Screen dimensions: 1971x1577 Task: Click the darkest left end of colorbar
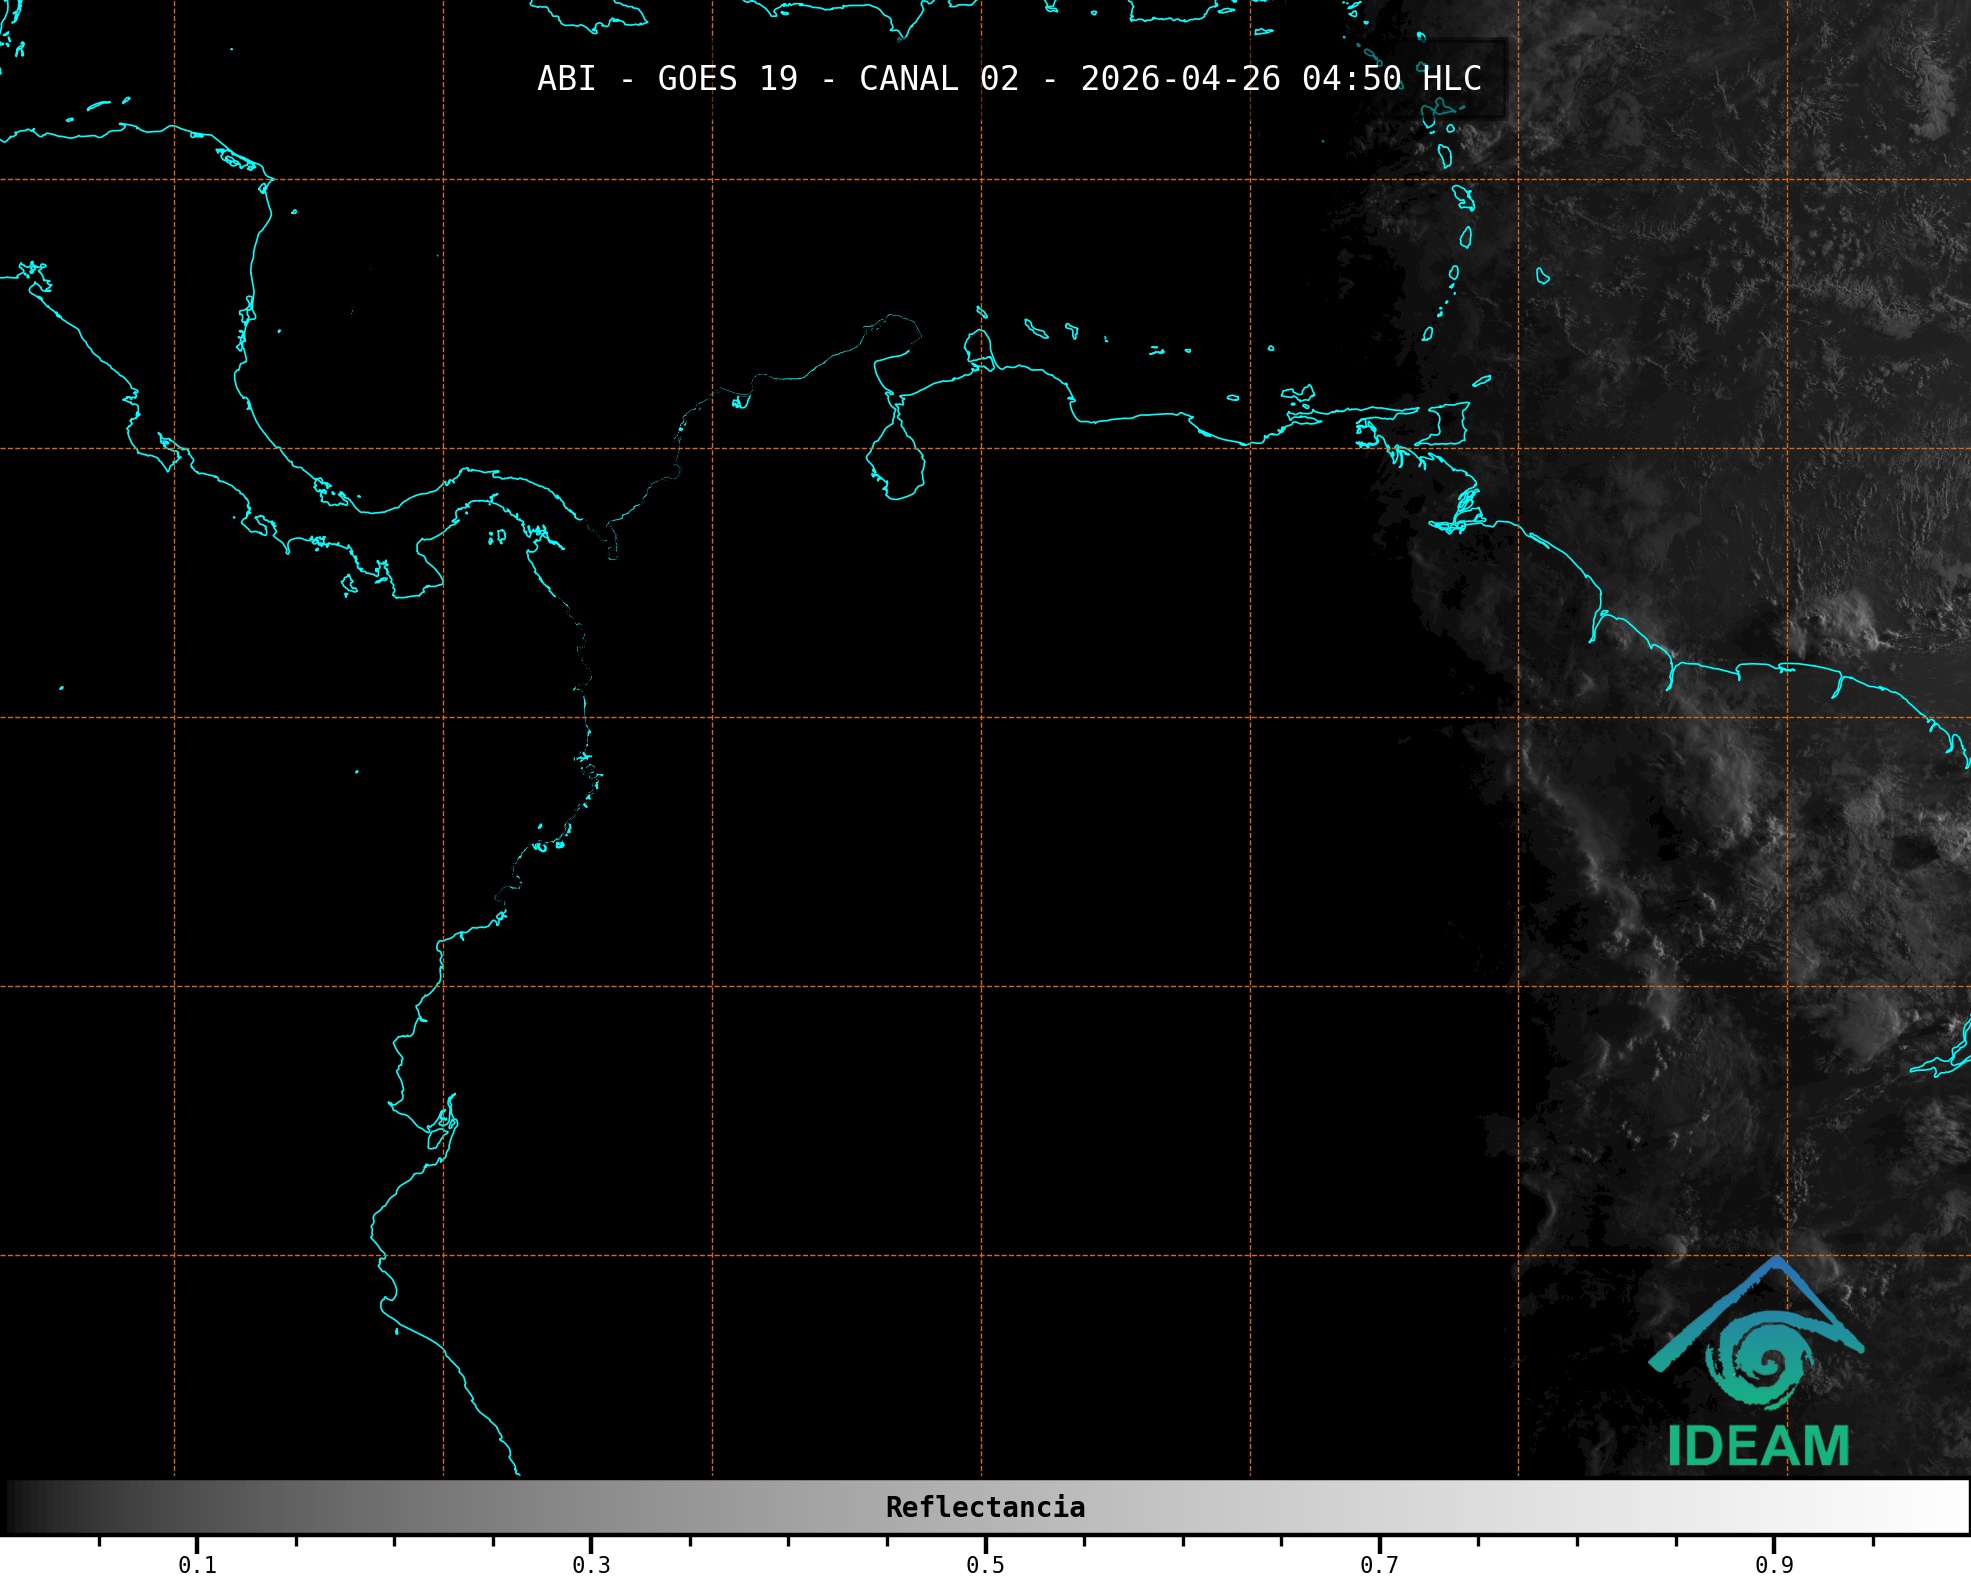coord(14,1507)
